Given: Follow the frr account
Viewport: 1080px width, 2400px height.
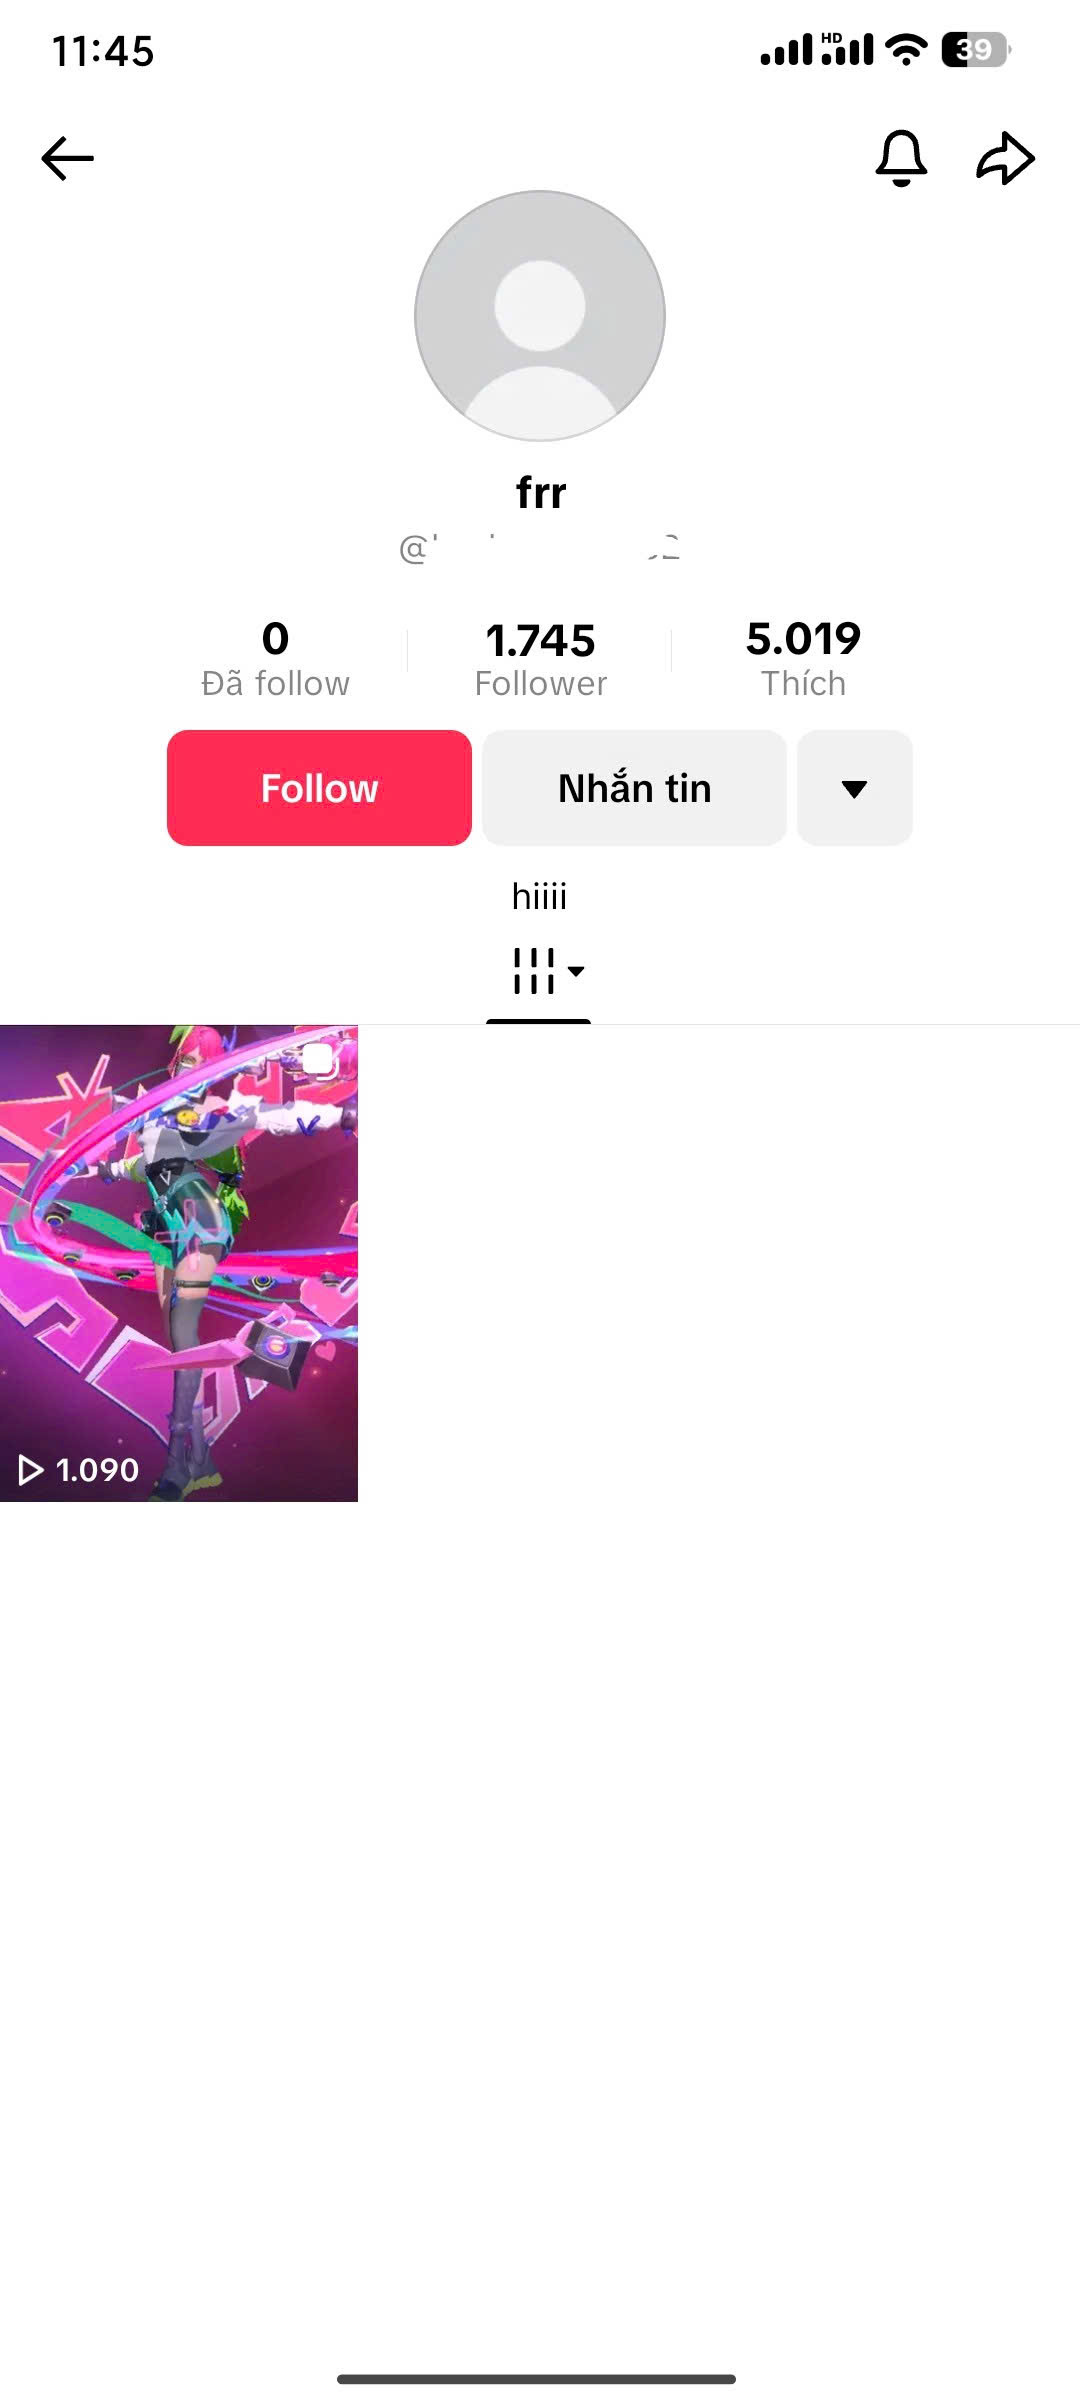Looking at the screenshot, I should (x=319, y=788).
